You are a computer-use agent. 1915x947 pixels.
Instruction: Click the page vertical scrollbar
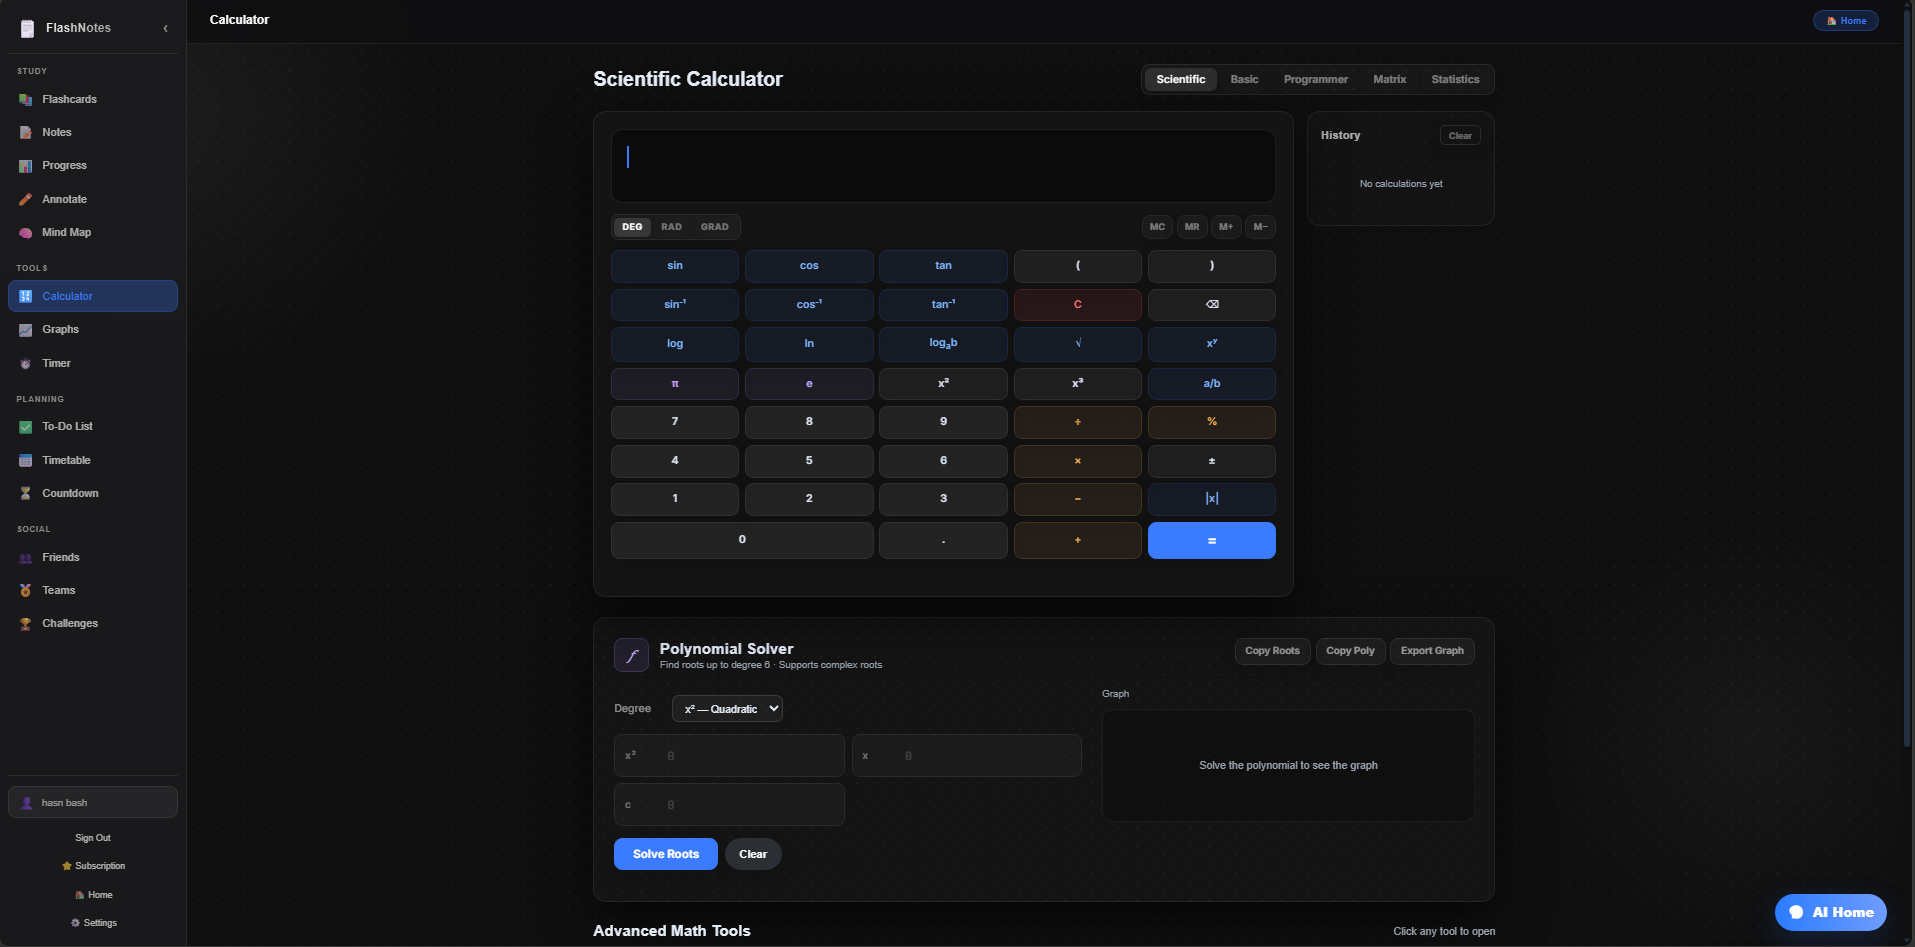click(1908, 400)
